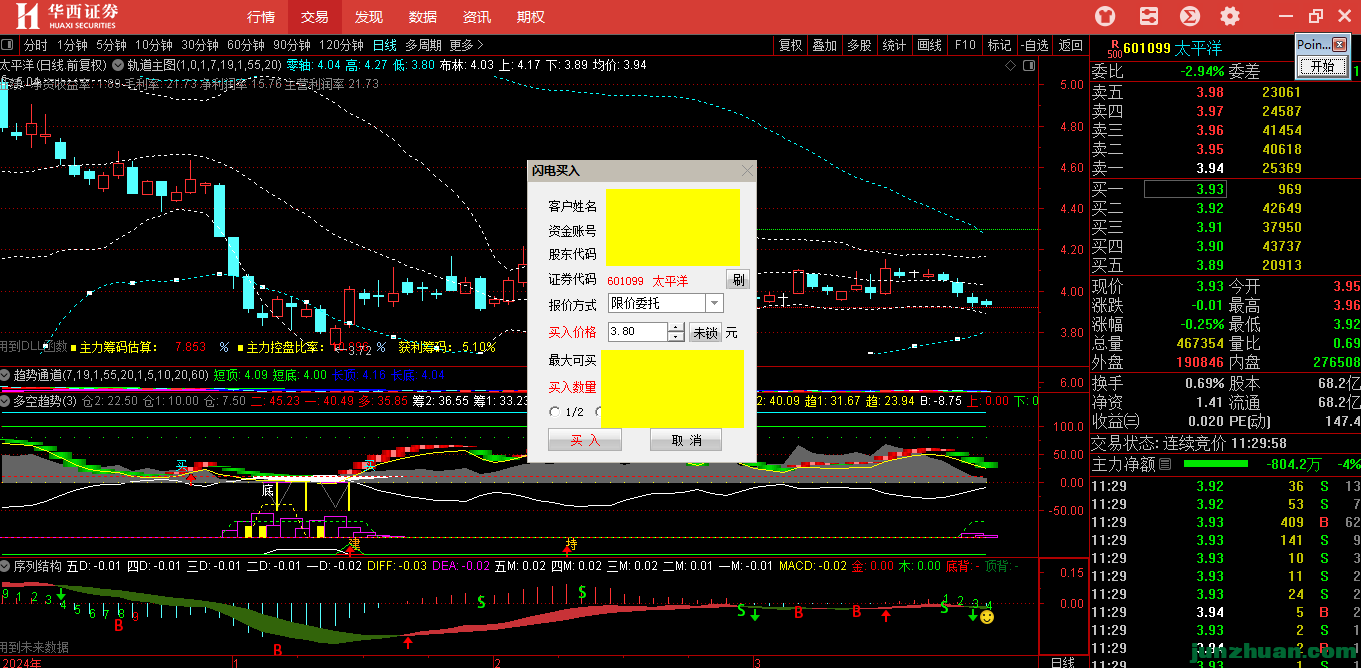Switch chart to 分时 view
The width and height of the screenshot is (1361, 668).
(35, 45)
